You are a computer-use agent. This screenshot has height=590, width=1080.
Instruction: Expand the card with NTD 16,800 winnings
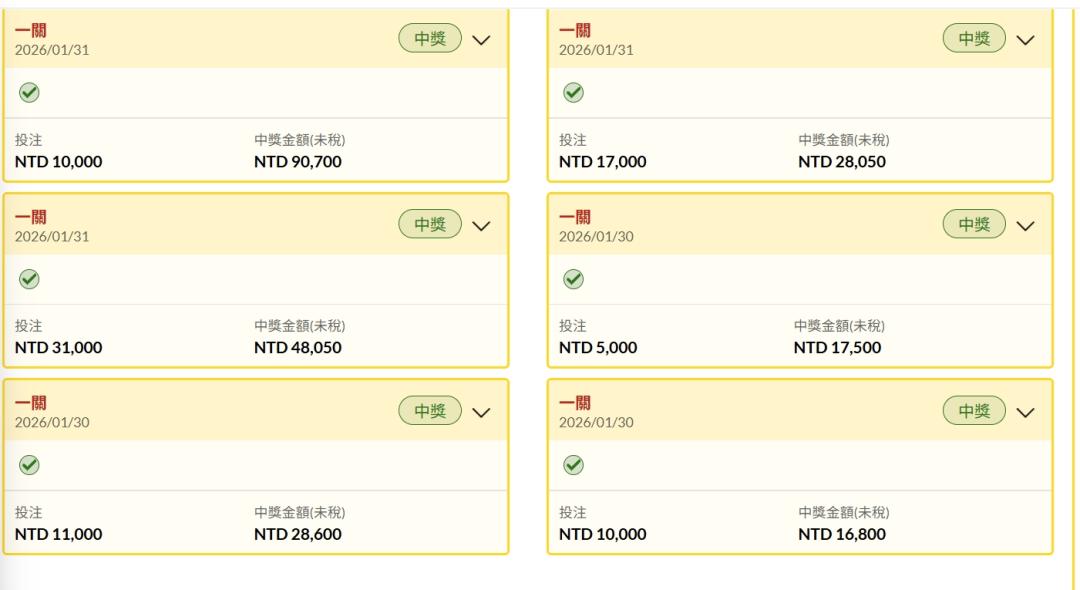tap(1025, 412)
